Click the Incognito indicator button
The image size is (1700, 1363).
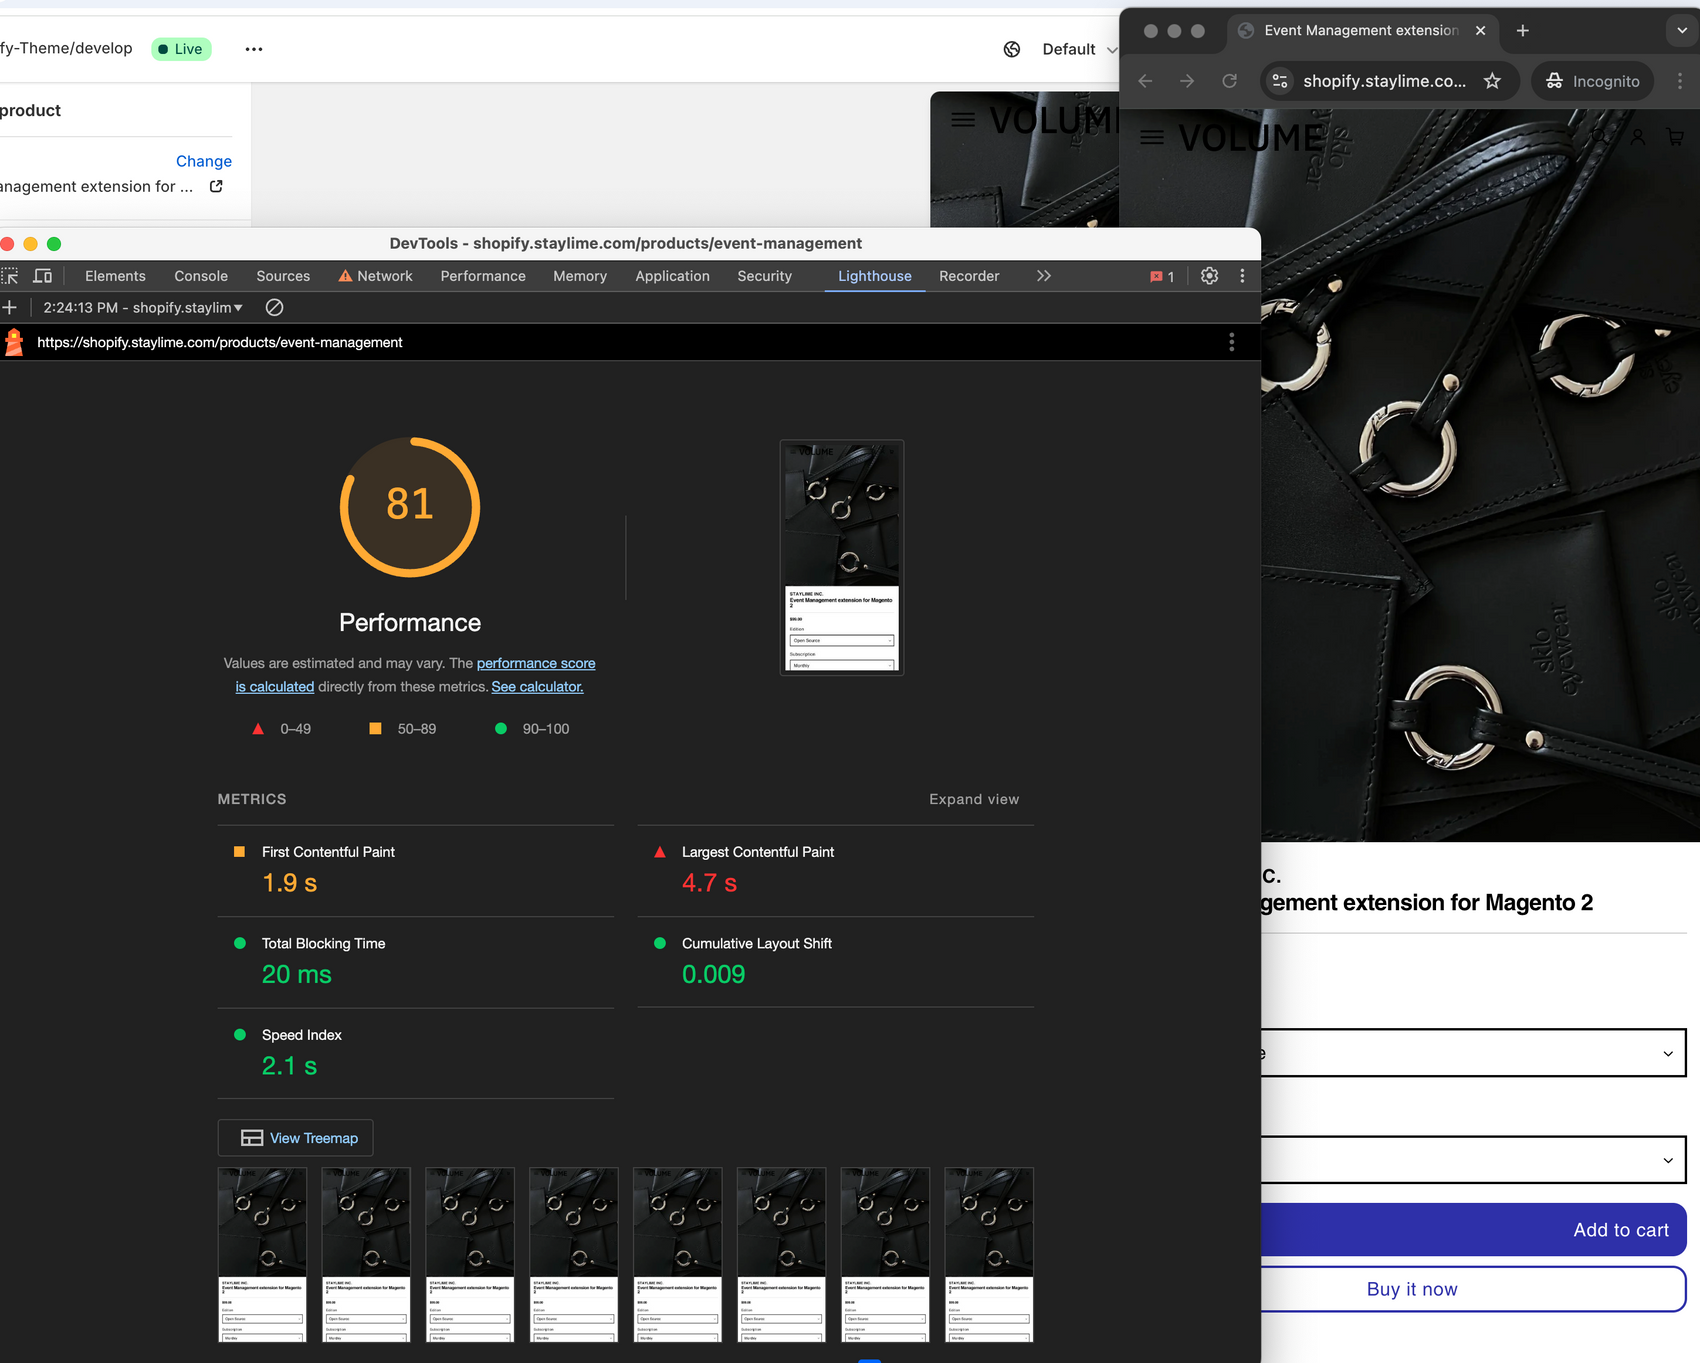(1592, 81)
